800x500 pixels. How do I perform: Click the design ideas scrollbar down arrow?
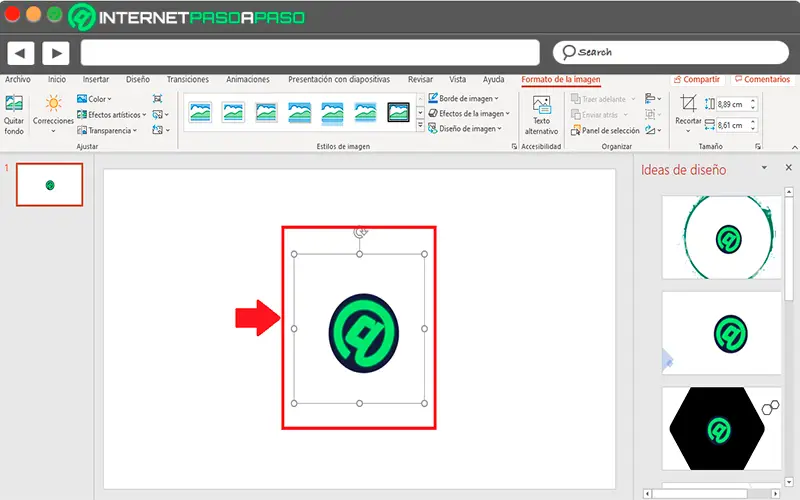[789, 482]
